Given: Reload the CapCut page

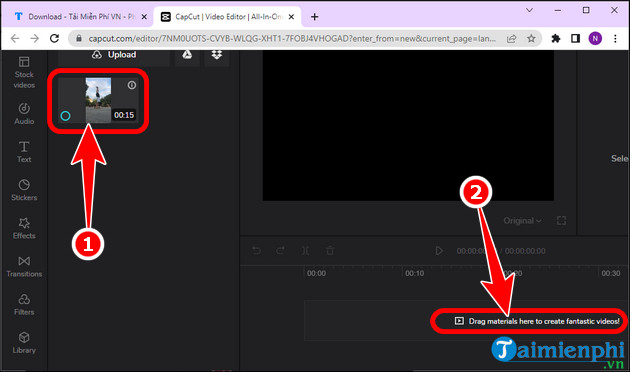Looking at the screenshot, I should 54,39.
